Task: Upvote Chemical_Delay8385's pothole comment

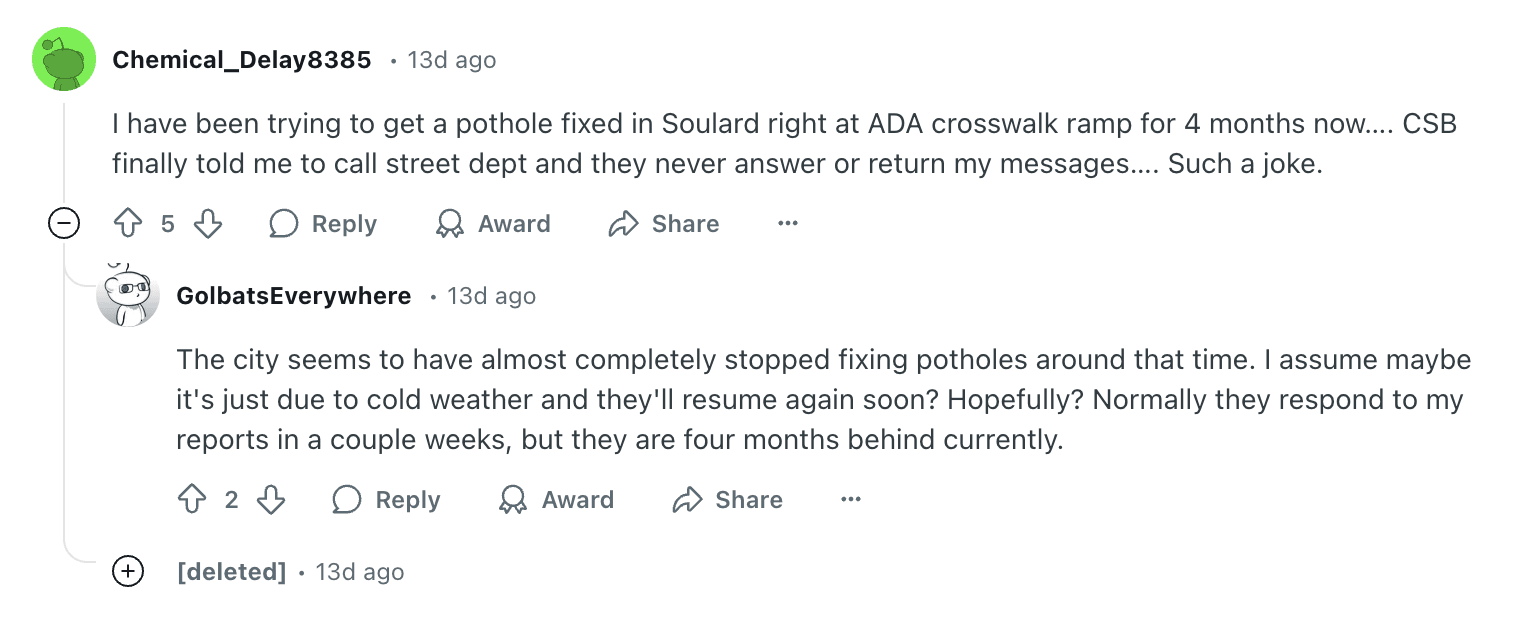Action: (x=127, y=224)
